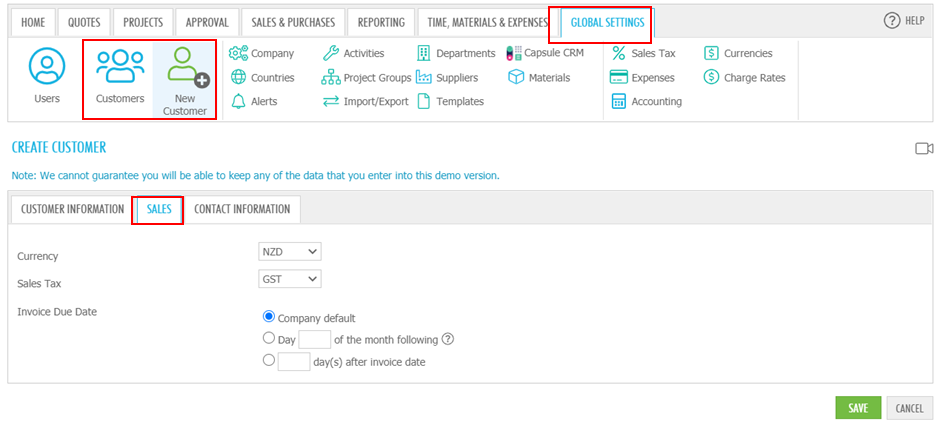The width and height of the screenshot is (940, 425).
Task: Open the Reporting main tab
Action: [381, 22]
